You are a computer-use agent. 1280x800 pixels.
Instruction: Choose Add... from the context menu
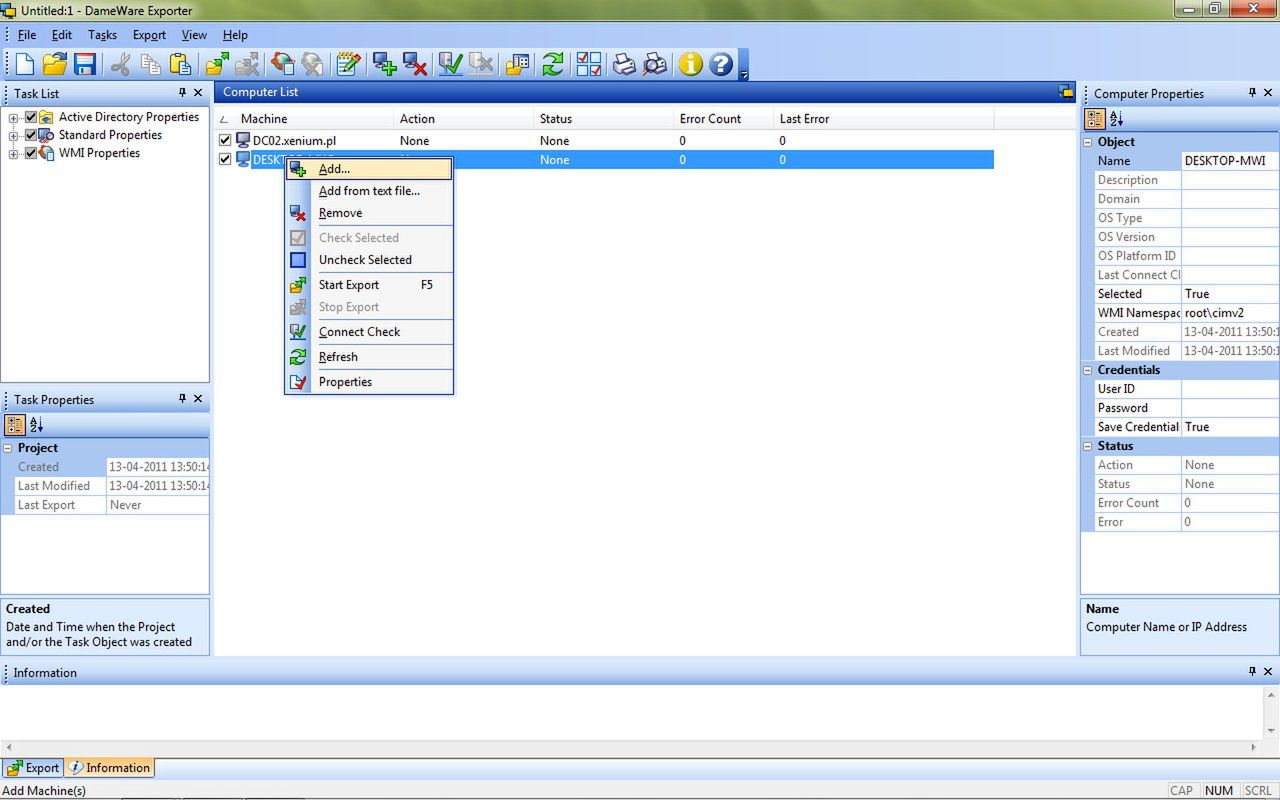369,169
